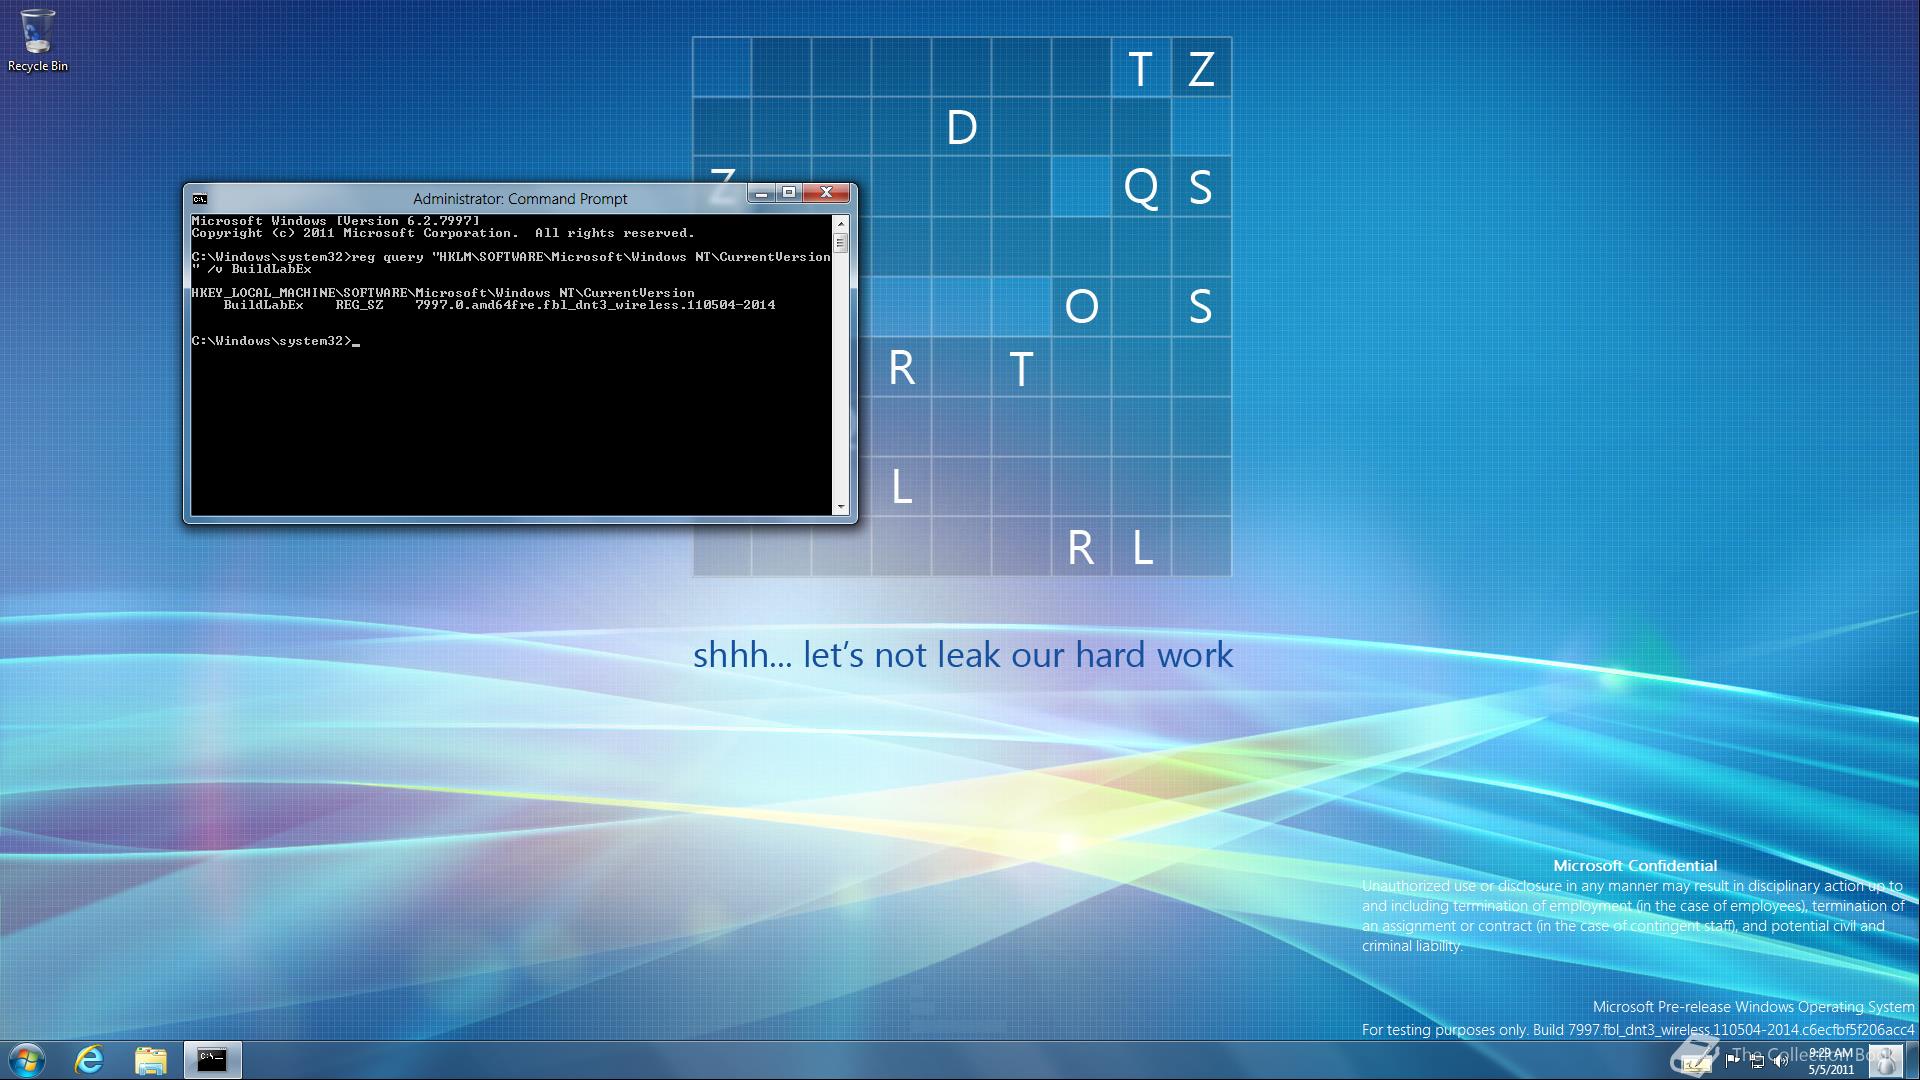Minimize the Command Prompt window
The height and width of the screenshot is (1080, 1920).
762,193
